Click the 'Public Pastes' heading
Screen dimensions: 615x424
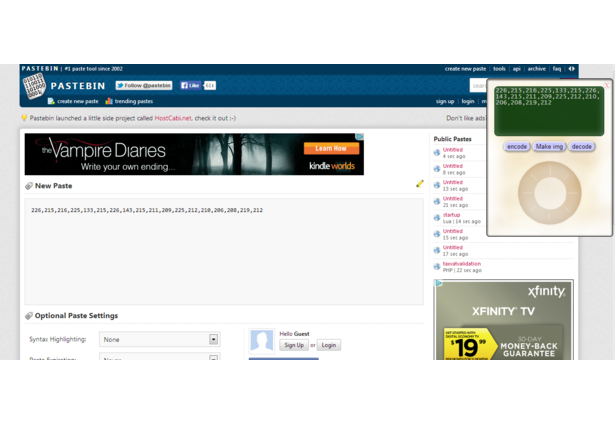click(x=452, y=139)
